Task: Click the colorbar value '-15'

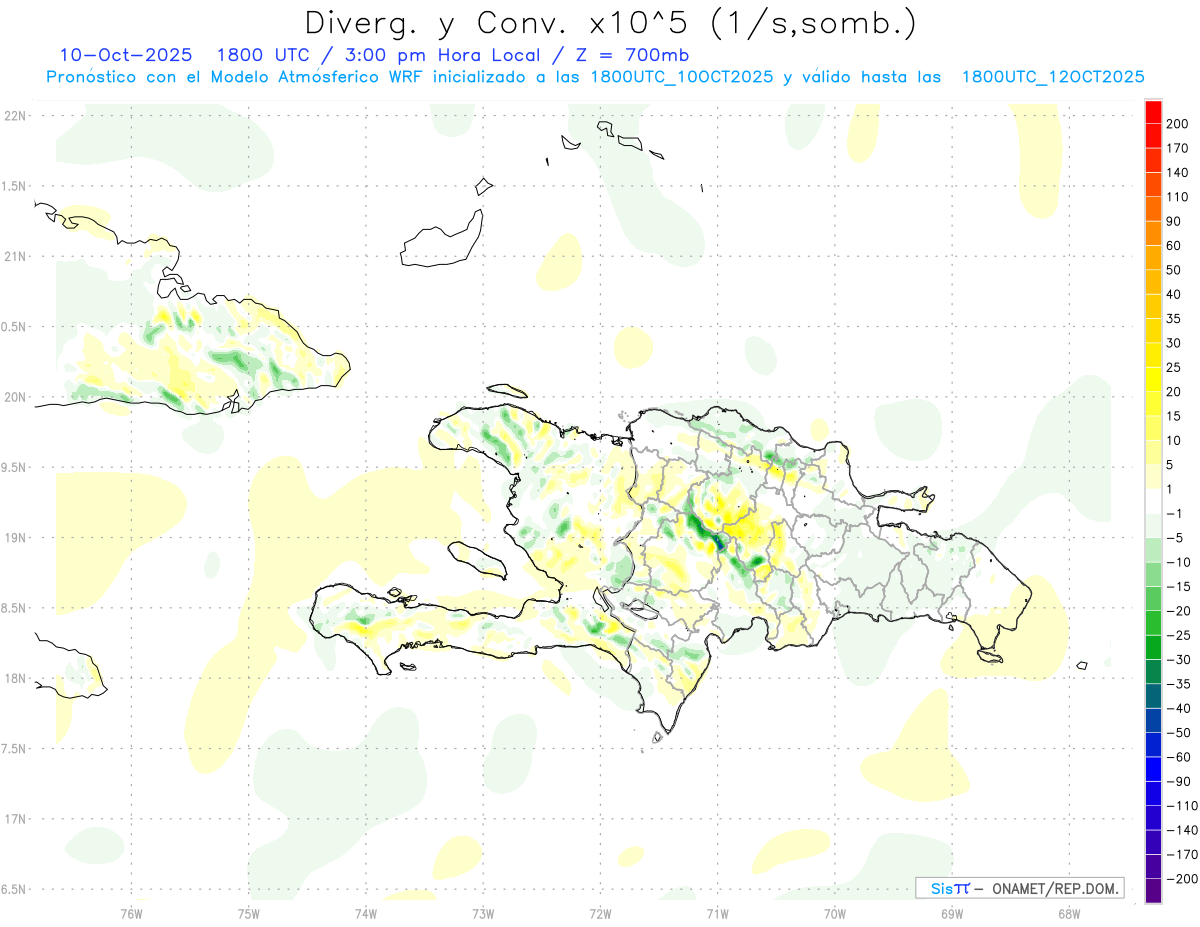Action: [1179, 586]
